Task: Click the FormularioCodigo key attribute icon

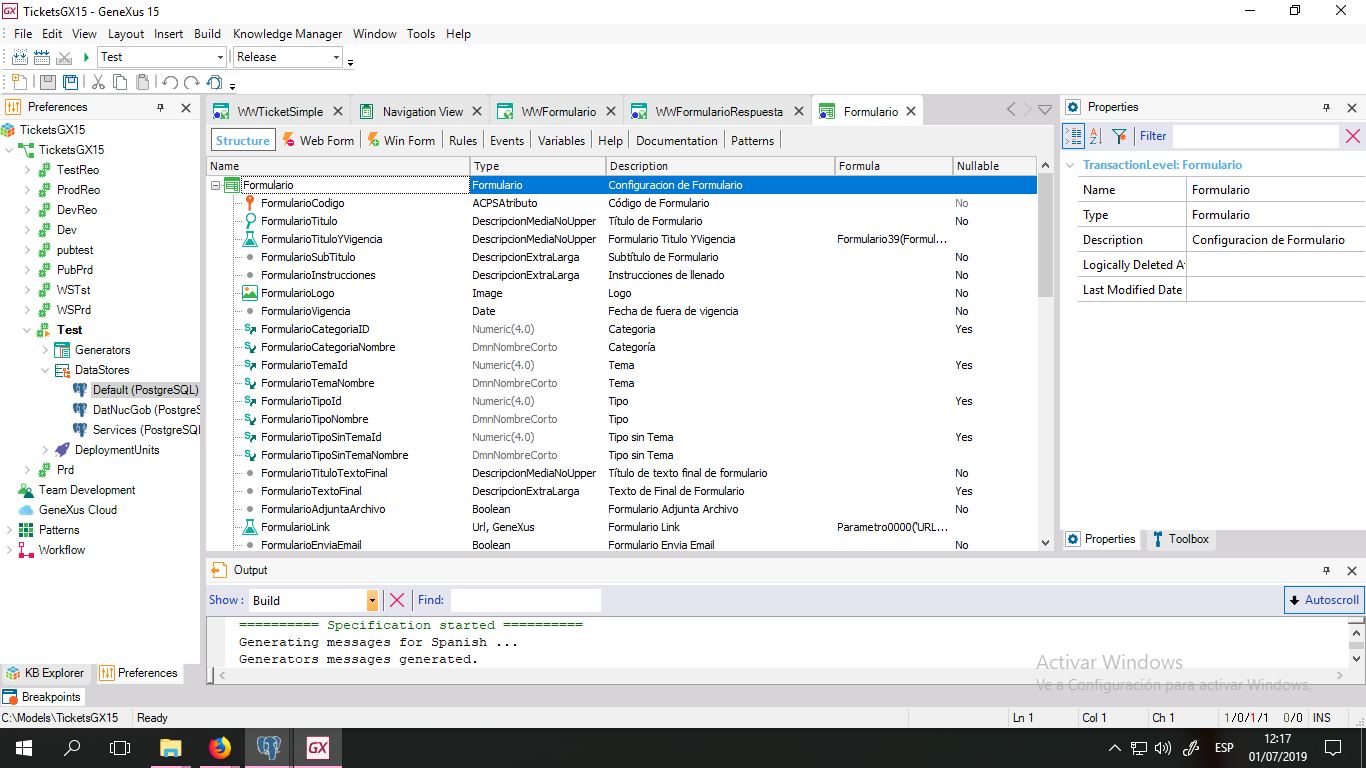Action: (250, 203)
